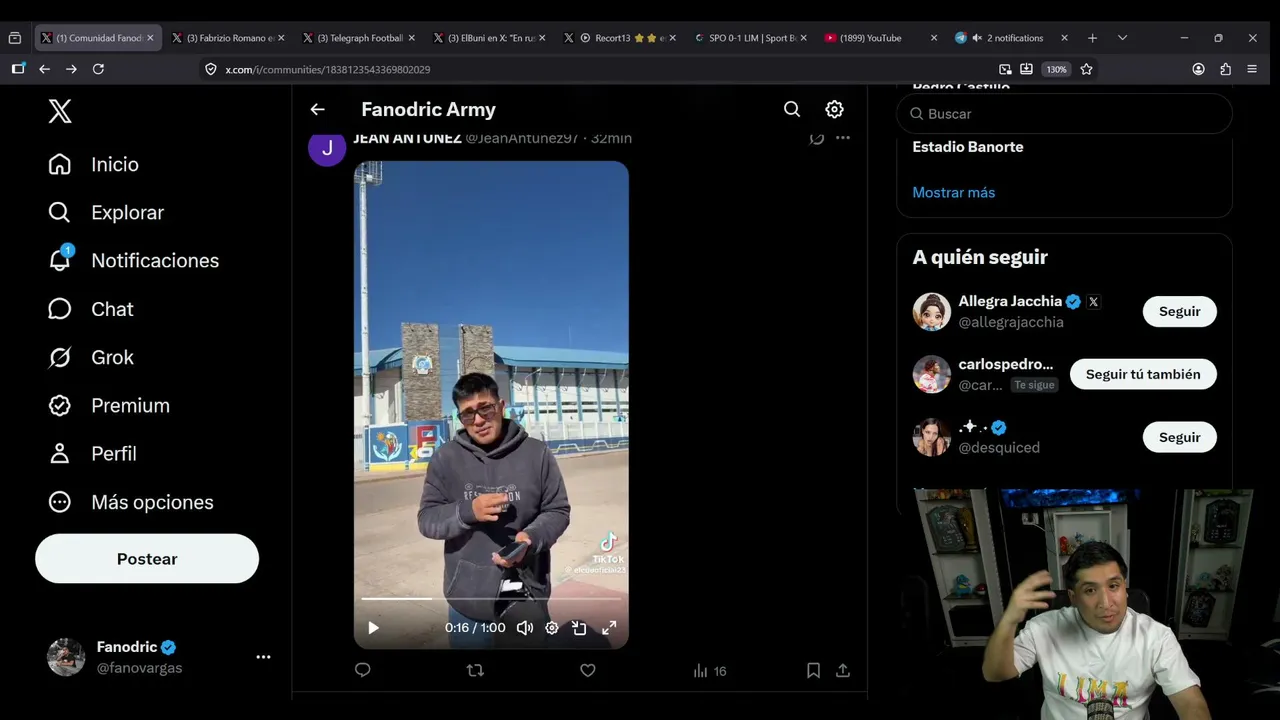Open browser extensions icon
Screen dimensions: 1280x720
(1225, 69)
